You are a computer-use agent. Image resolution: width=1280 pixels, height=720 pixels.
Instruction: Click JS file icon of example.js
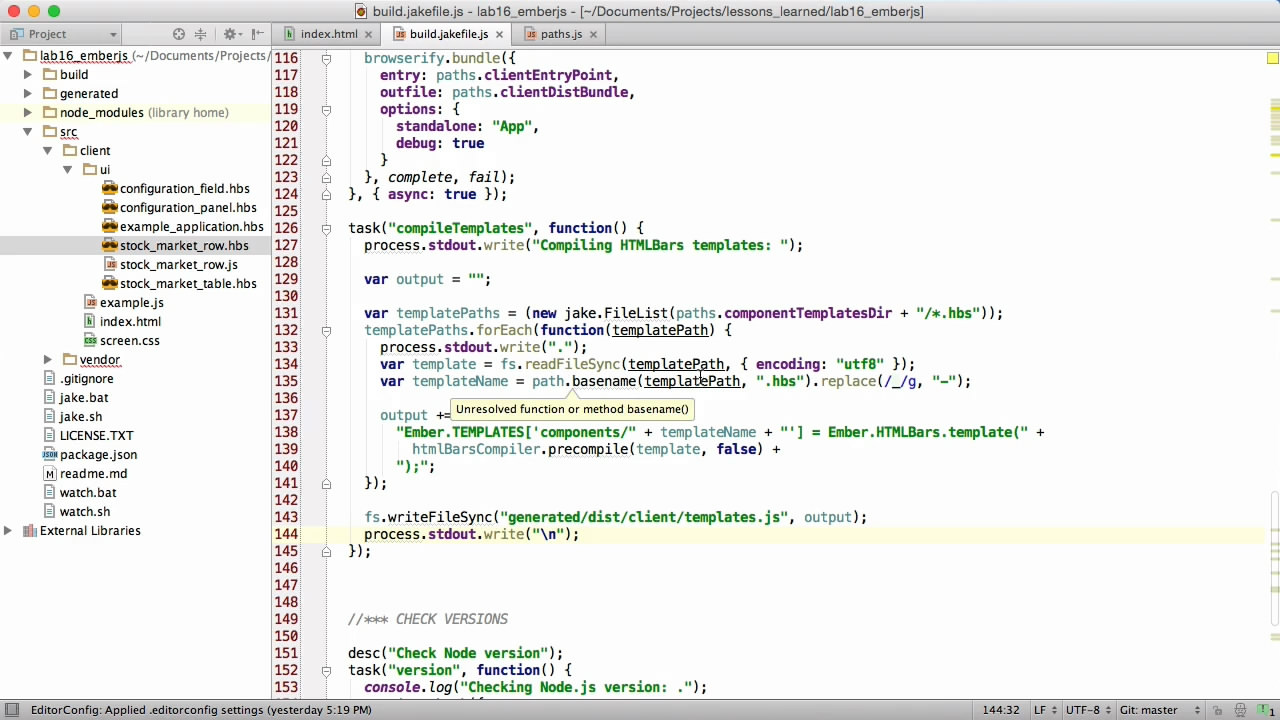point(90,303)
